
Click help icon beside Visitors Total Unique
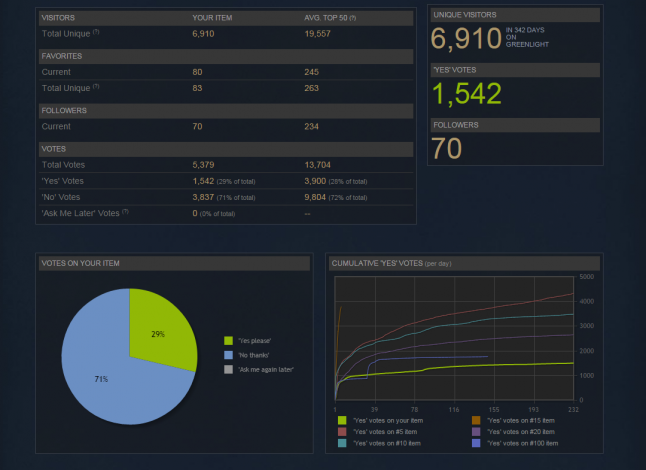pyautogui.click(x=96, y=33)
